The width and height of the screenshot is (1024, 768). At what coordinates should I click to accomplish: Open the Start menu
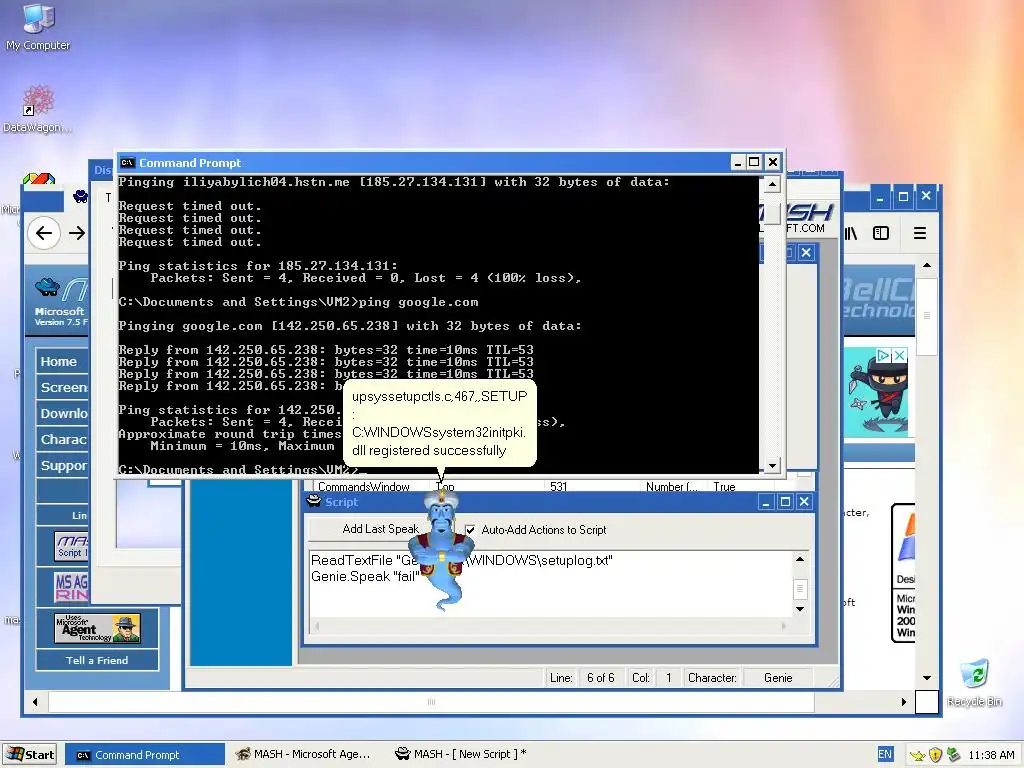tap(30, 754)
